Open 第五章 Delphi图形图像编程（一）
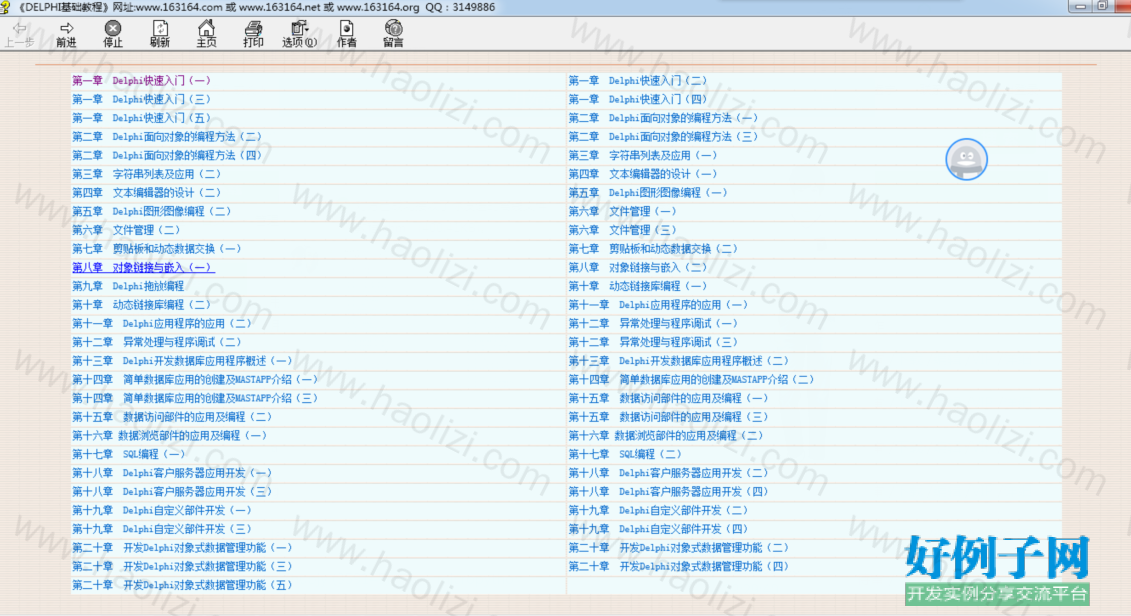The image size is (1131, 616). click(x=648, y=193)
